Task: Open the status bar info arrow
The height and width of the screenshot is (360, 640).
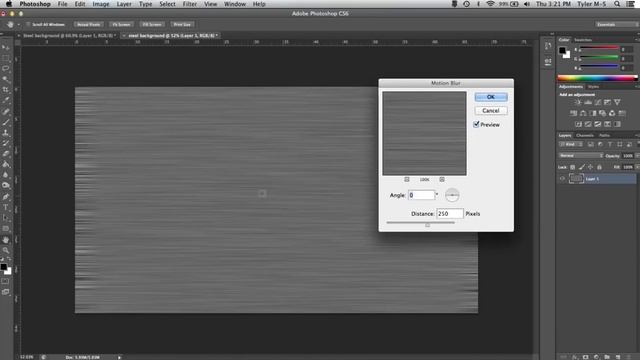Action: pos(120,357)
